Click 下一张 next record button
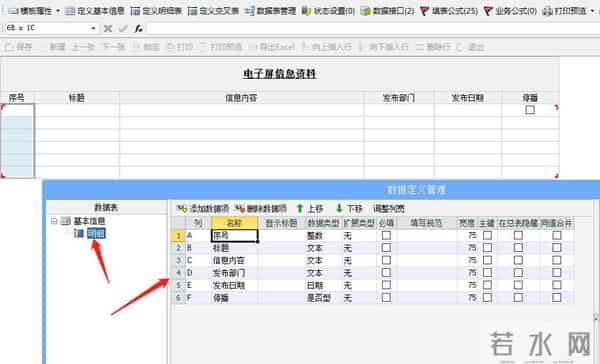The height and width of the screenshot is (364, 600). click(114, 47)
